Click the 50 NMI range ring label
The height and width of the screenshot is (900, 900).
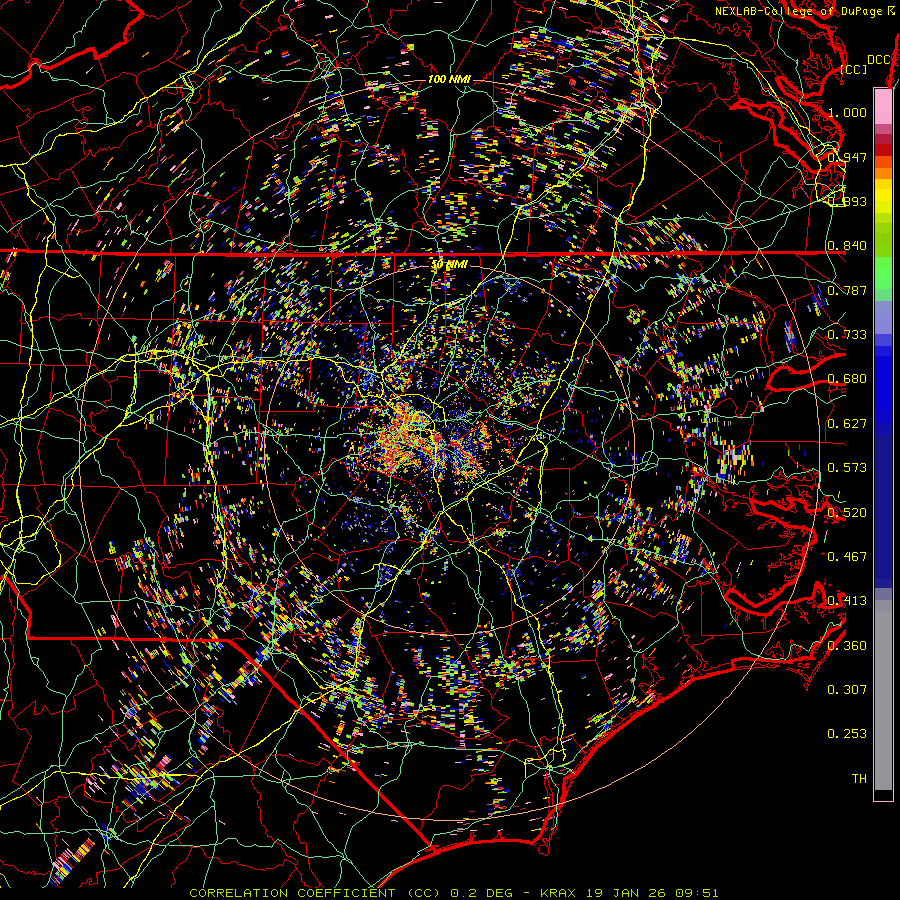tap(449, 264)
